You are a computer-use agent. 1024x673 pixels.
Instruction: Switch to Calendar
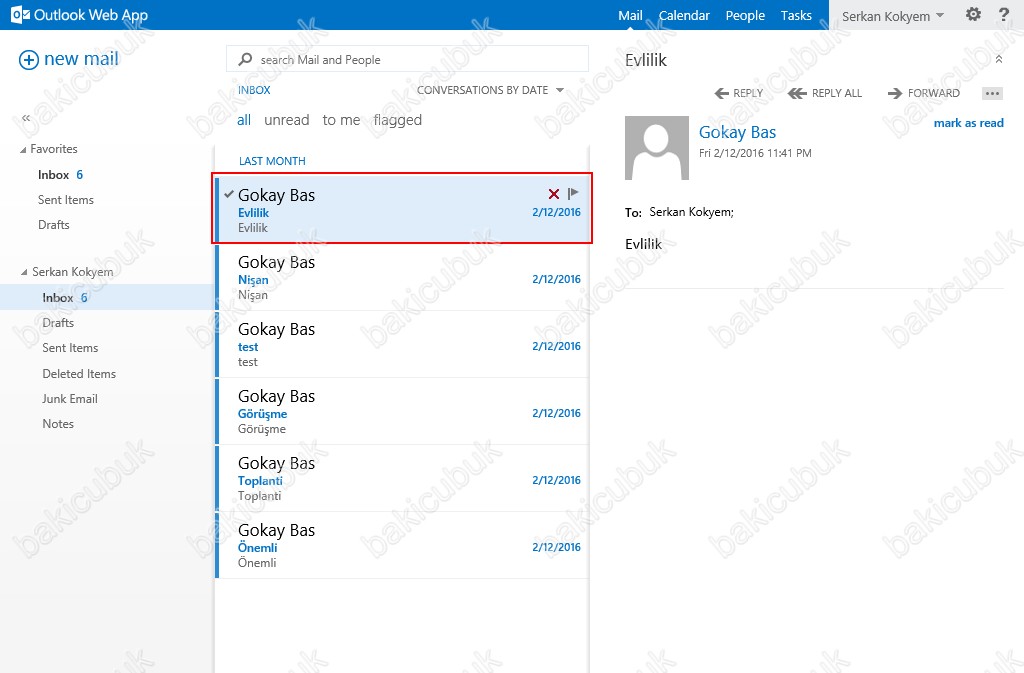(684, 15)
